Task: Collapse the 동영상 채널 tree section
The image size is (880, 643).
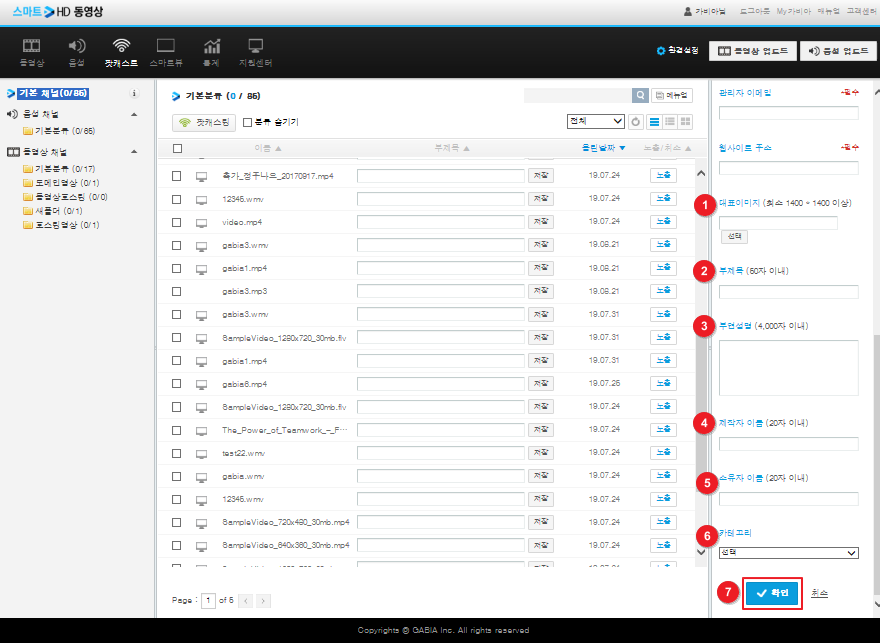Action: point(134,151)
